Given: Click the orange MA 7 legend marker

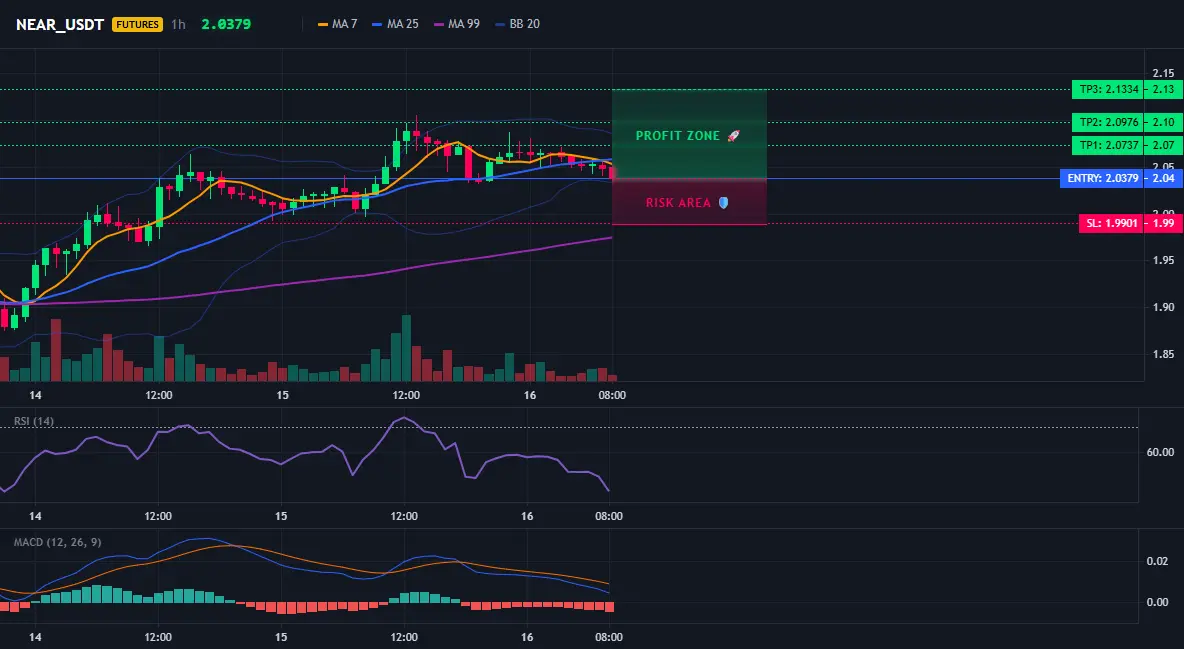Looking at the screenshot, I should point(323,24).
